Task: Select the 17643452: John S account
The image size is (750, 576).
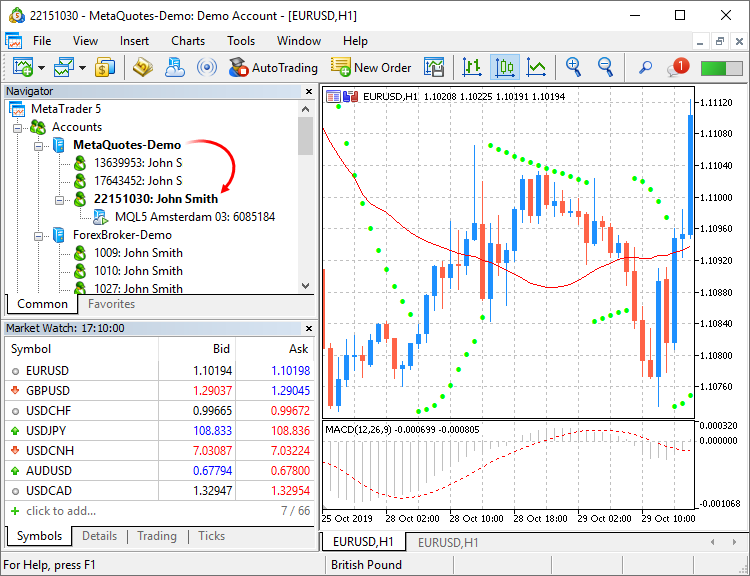Action: [138, 181]
